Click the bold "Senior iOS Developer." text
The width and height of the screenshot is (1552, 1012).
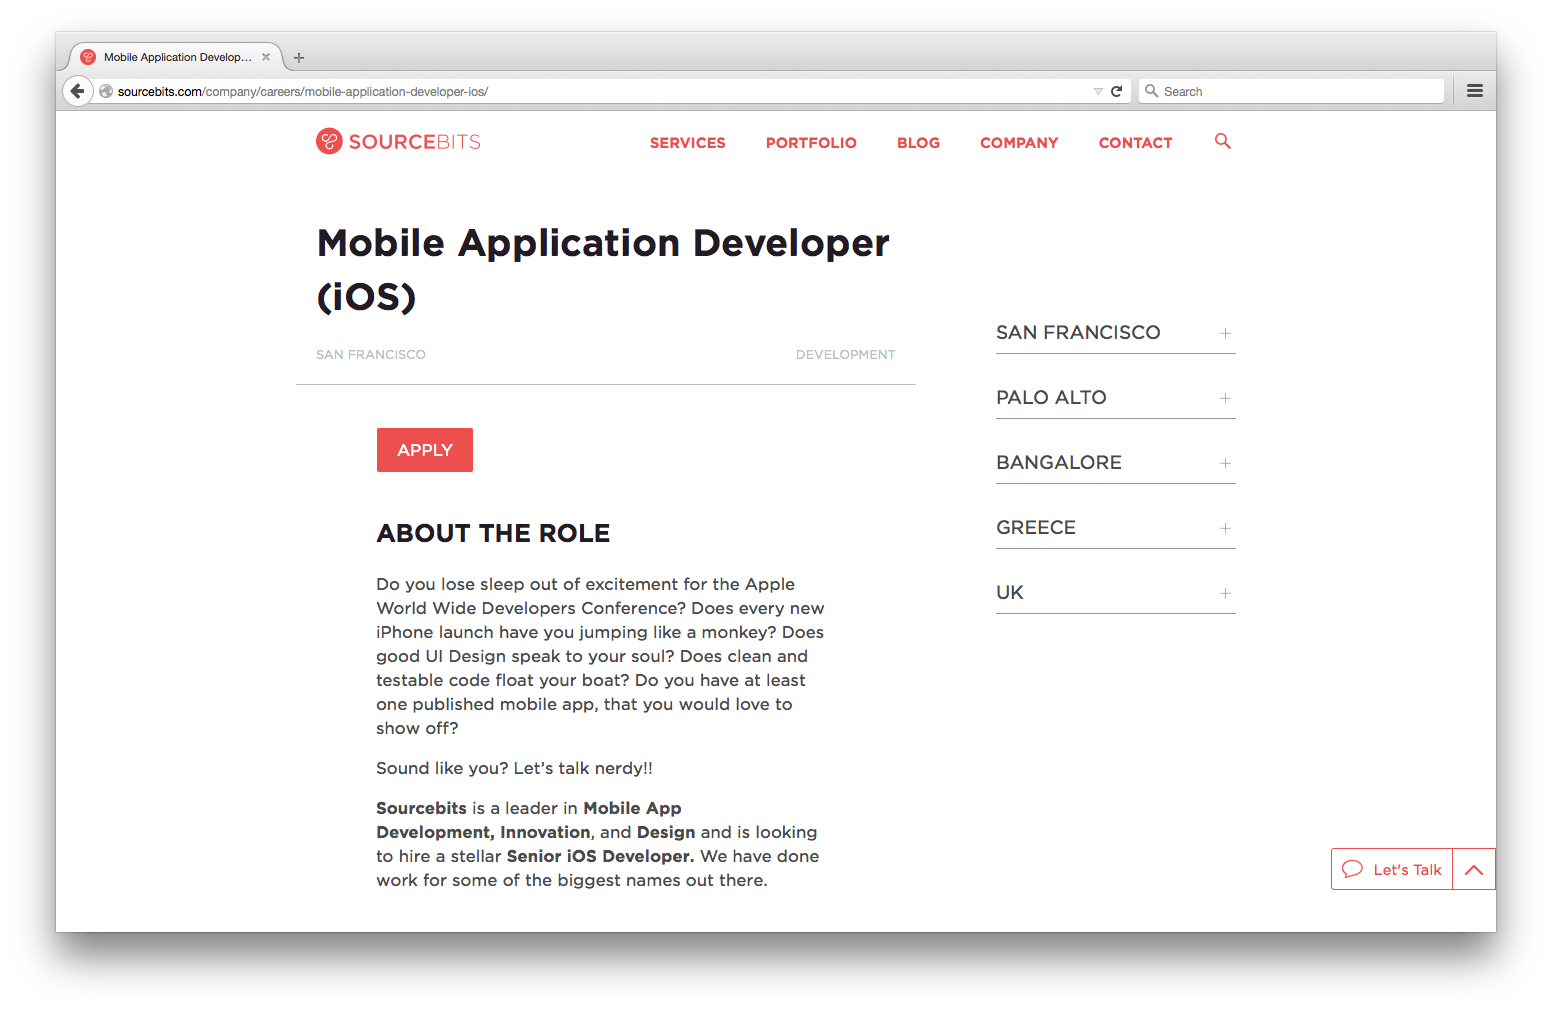(600, 856)
